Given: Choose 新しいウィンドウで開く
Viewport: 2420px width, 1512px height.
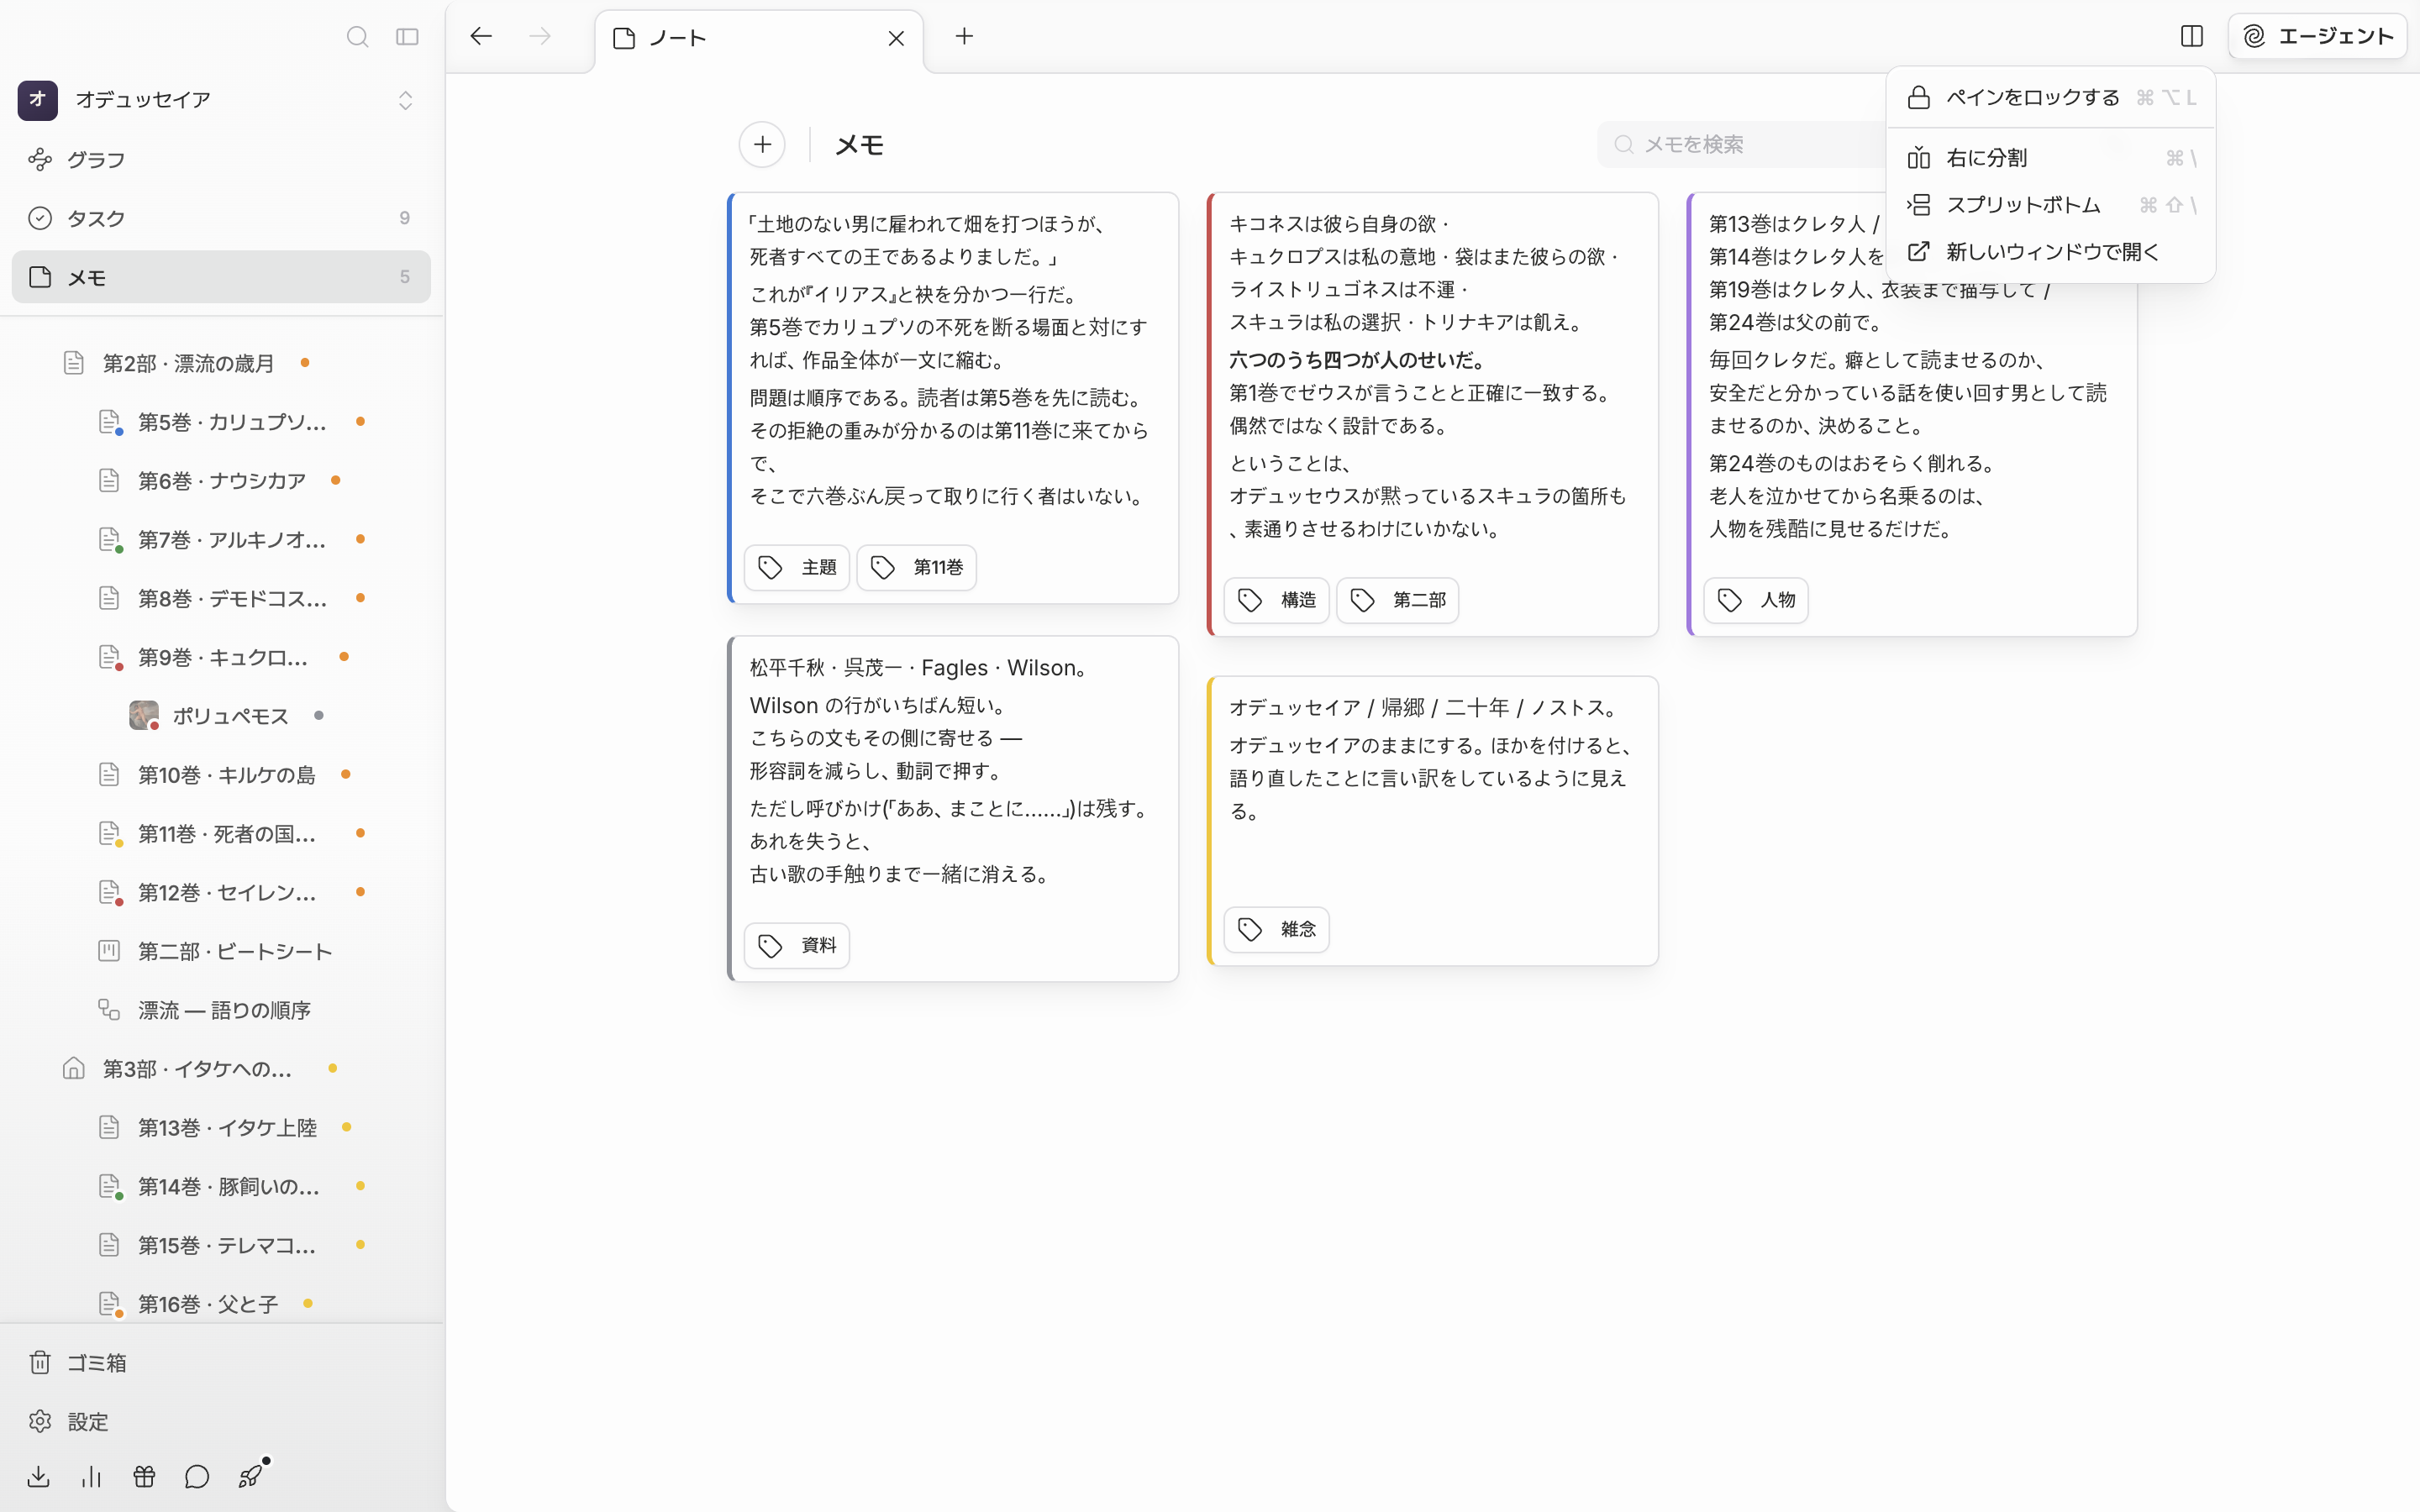Looking at the screenshot, I should [2051, 252].
